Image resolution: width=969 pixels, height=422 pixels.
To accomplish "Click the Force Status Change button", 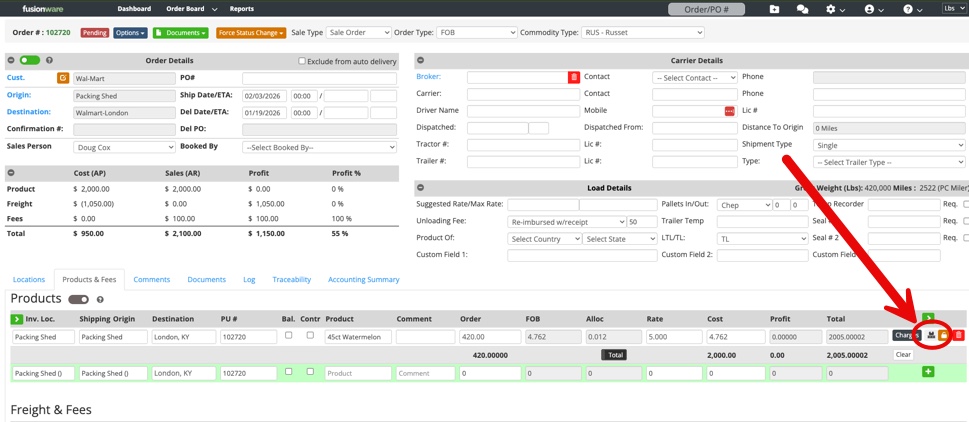I will (250, 33).
